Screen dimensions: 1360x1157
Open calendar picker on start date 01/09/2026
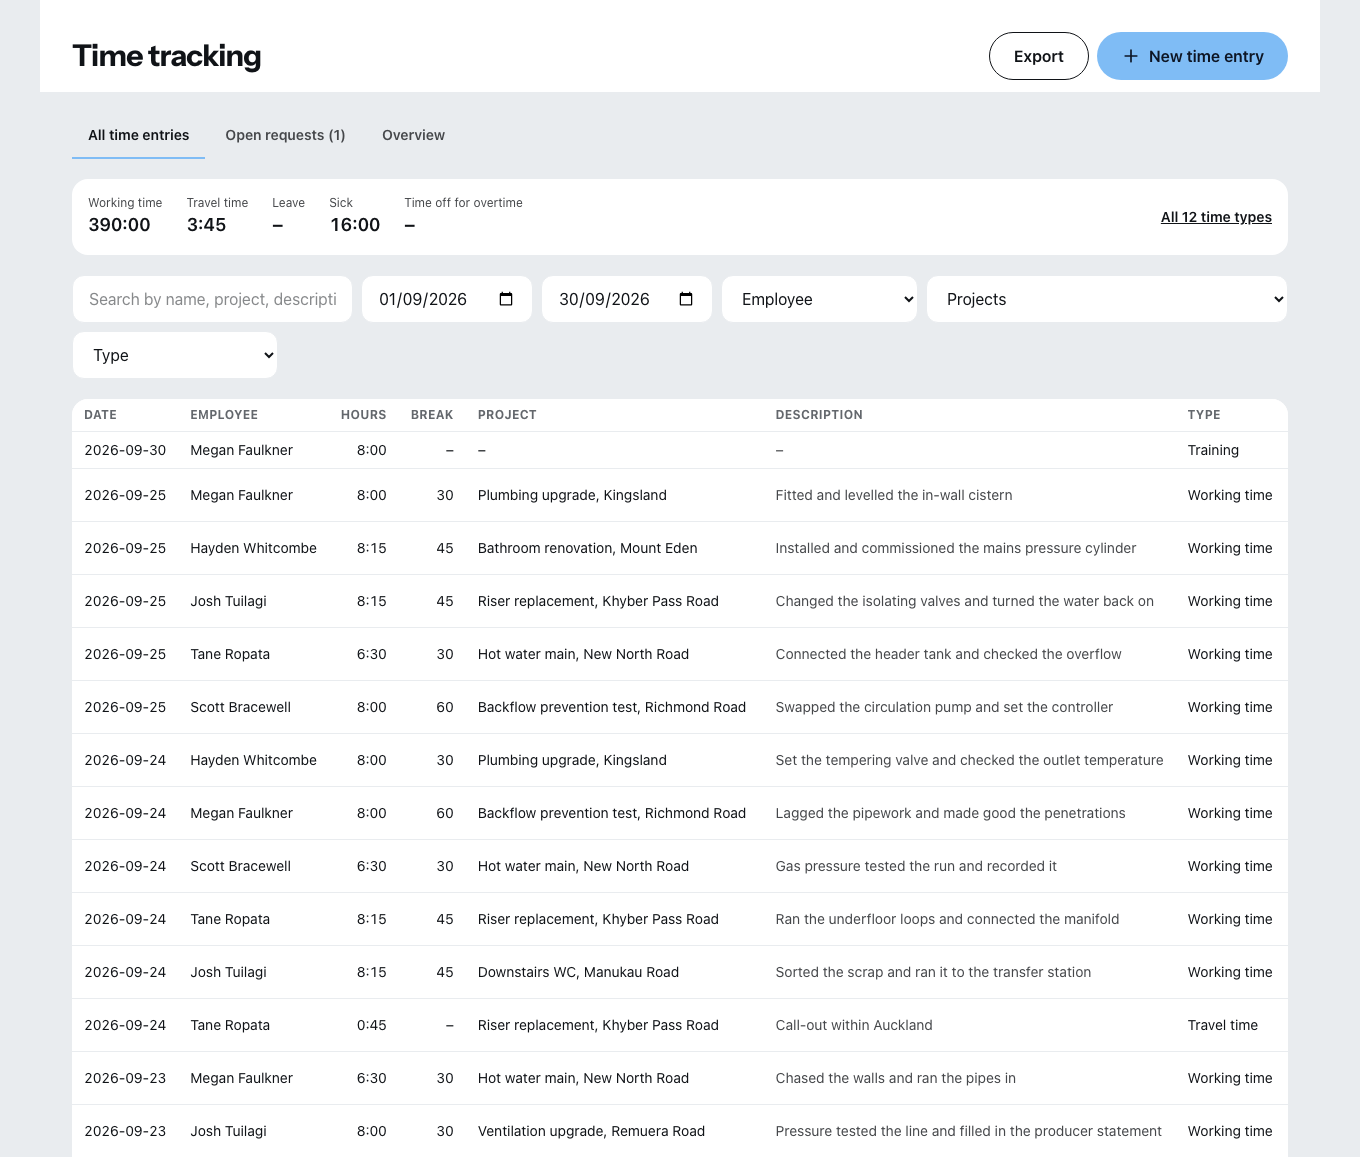pos(506,299)
